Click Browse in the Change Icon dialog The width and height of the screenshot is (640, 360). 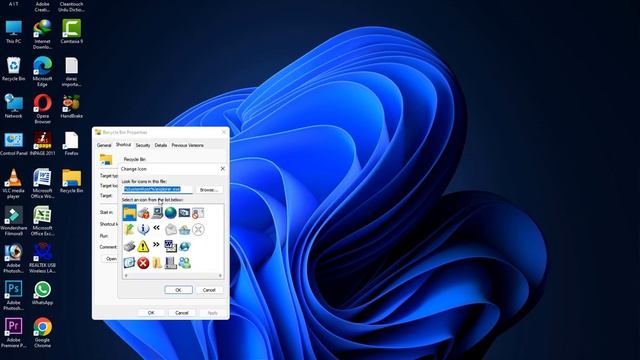coord(209,190)
